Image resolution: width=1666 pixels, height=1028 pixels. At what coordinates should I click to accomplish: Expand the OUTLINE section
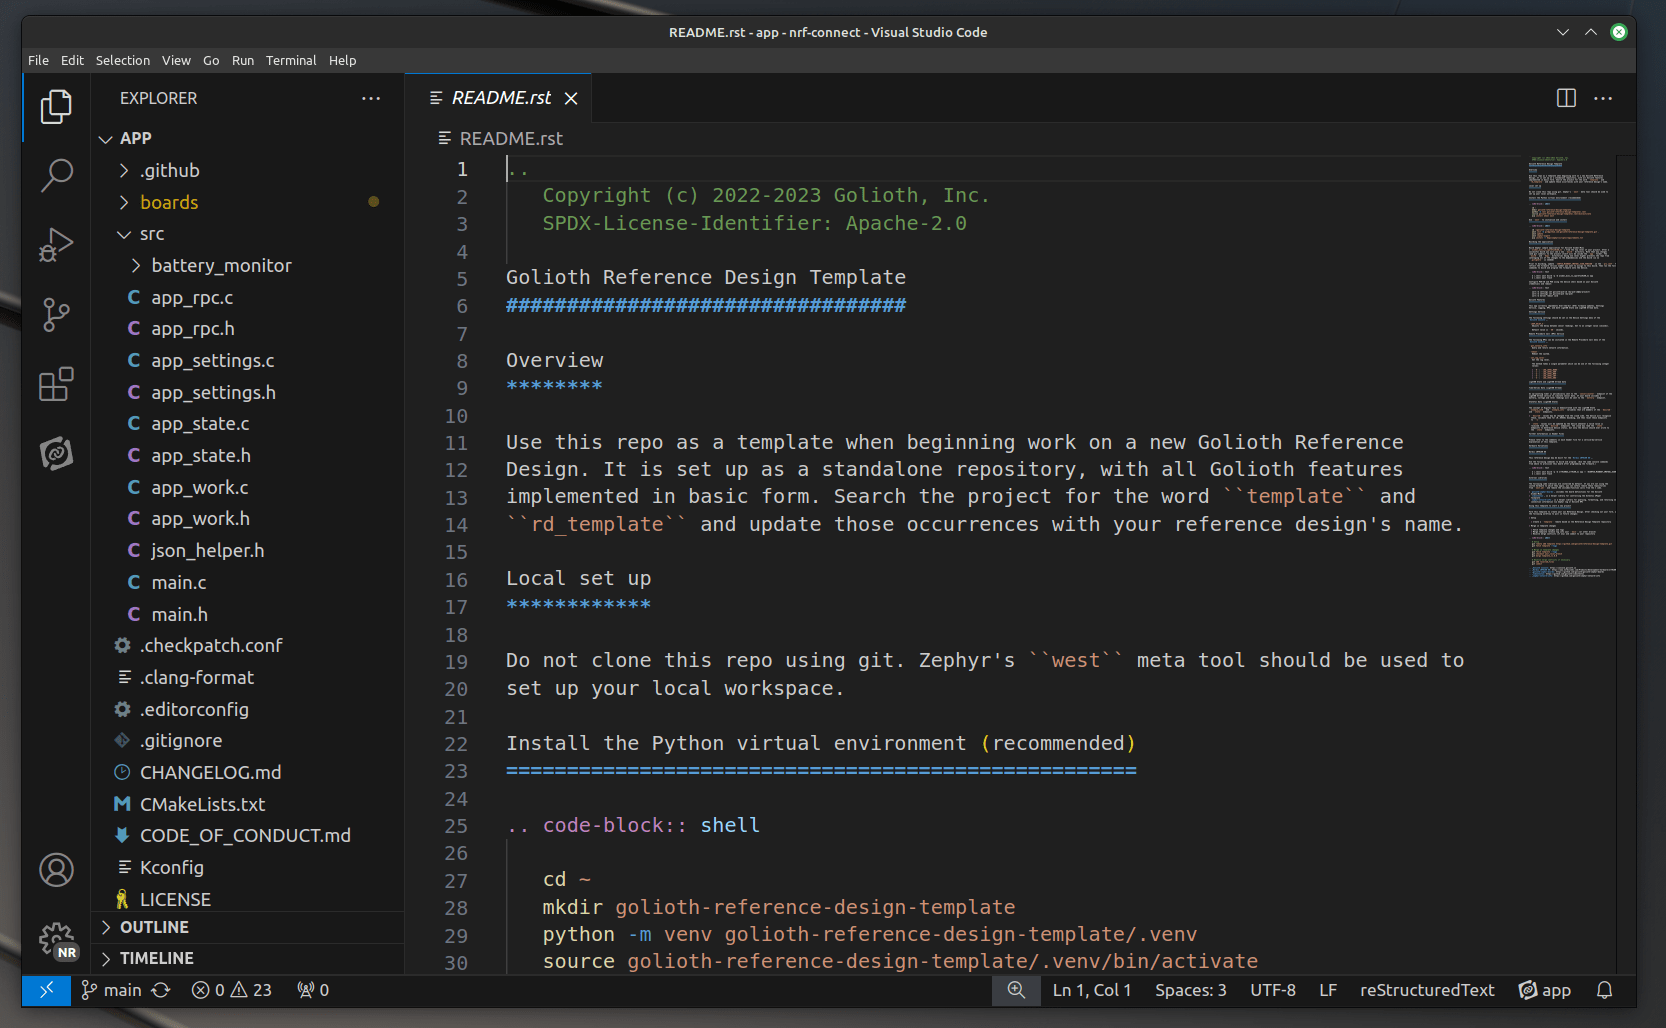248,927
